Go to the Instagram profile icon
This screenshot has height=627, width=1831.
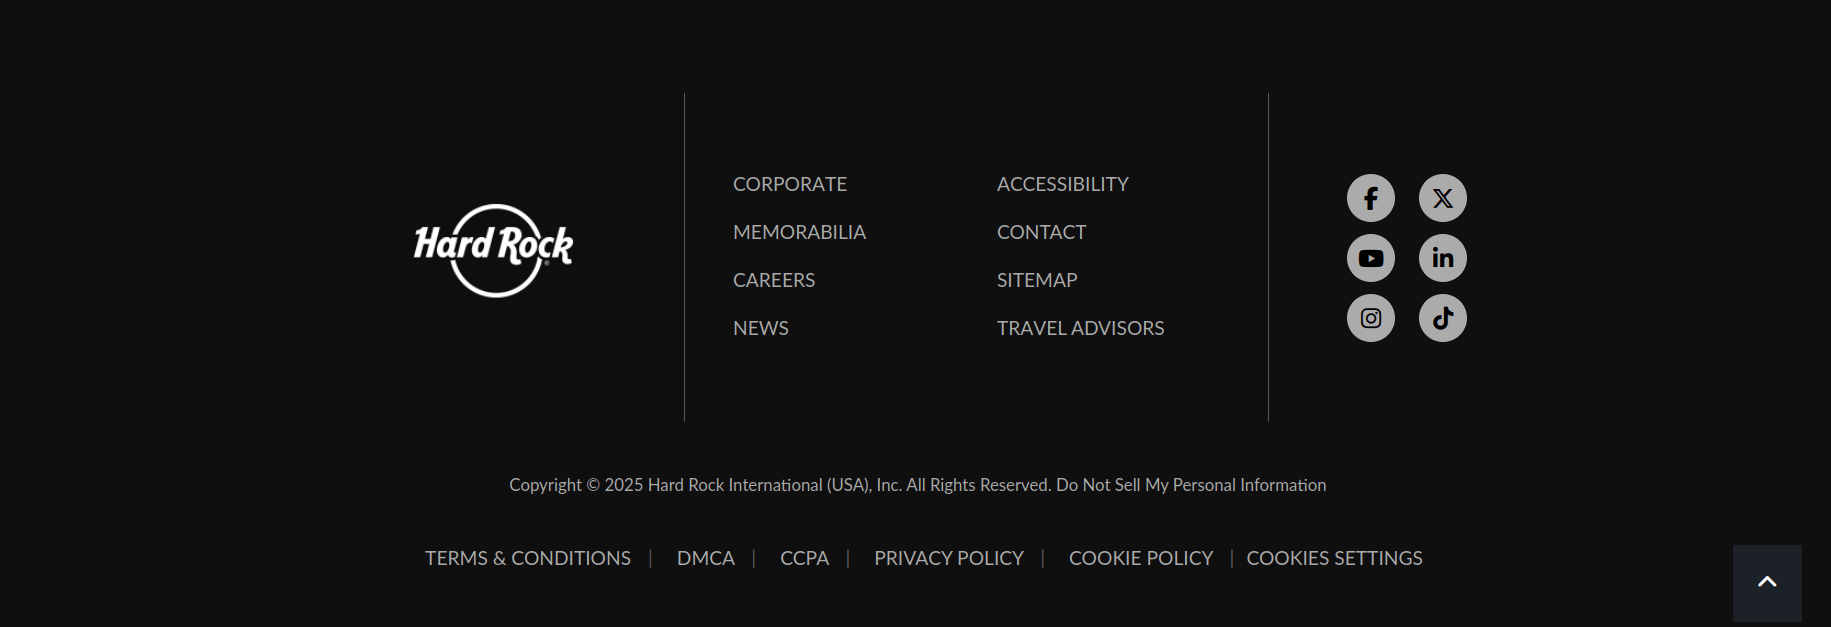click(1370, 318)
